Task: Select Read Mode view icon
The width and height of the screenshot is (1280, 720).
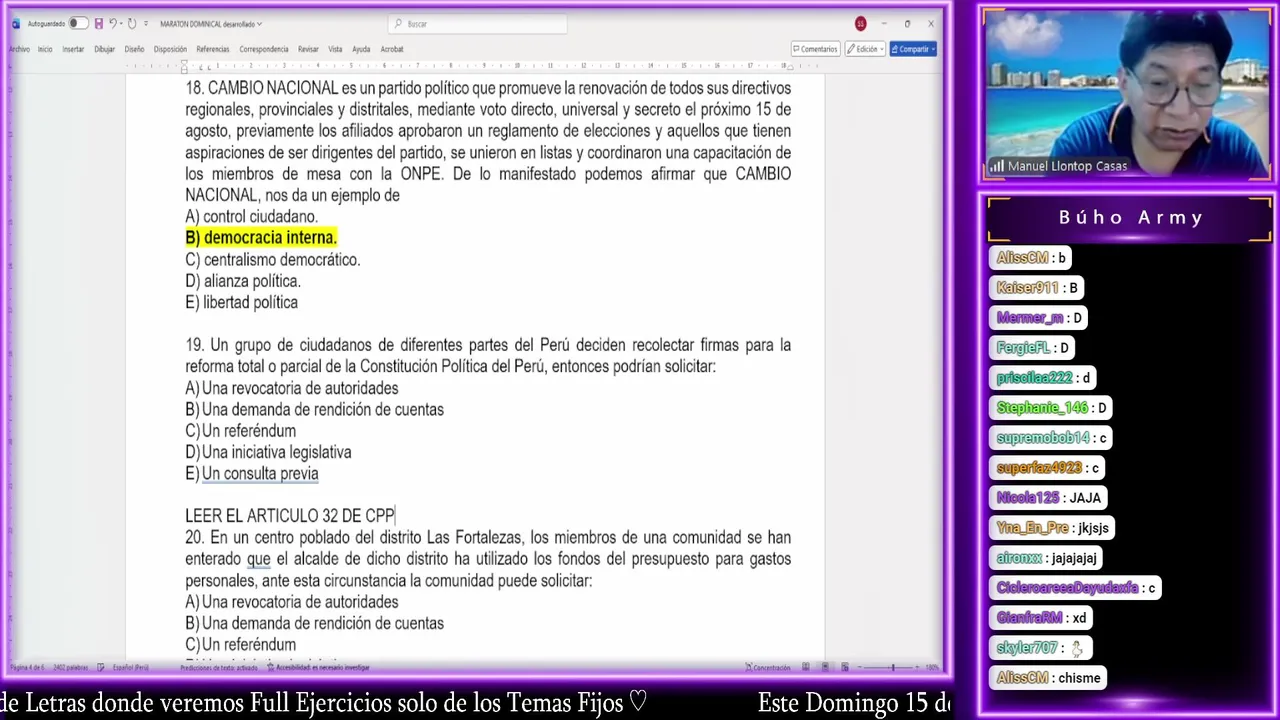Action: pyautogui.click(x=805, y=667)
